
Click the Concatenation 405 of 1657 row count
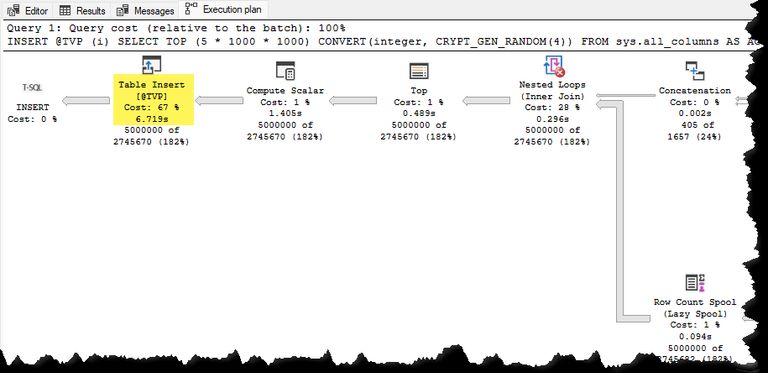[695, 131]
